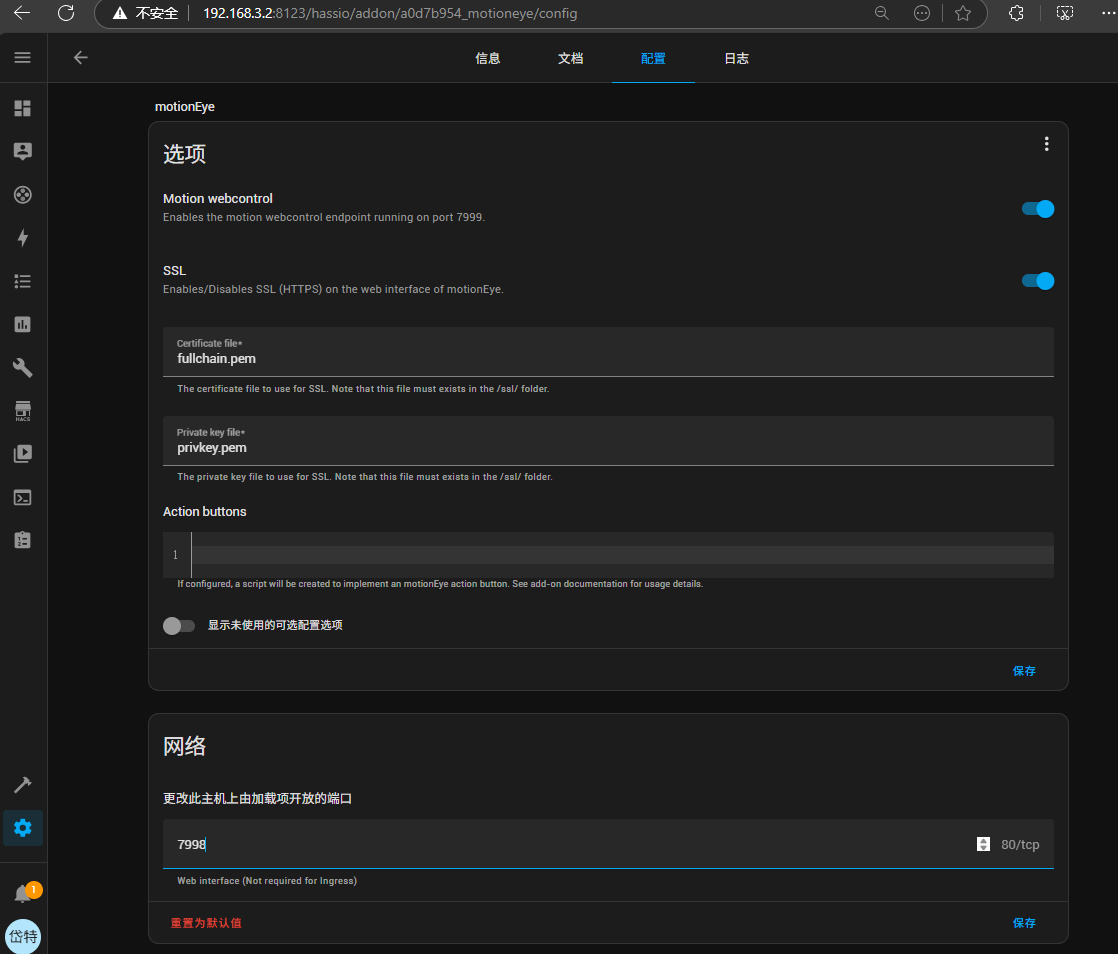Open the History bar chart icon
1118x954 pixels.
(22, 324)
